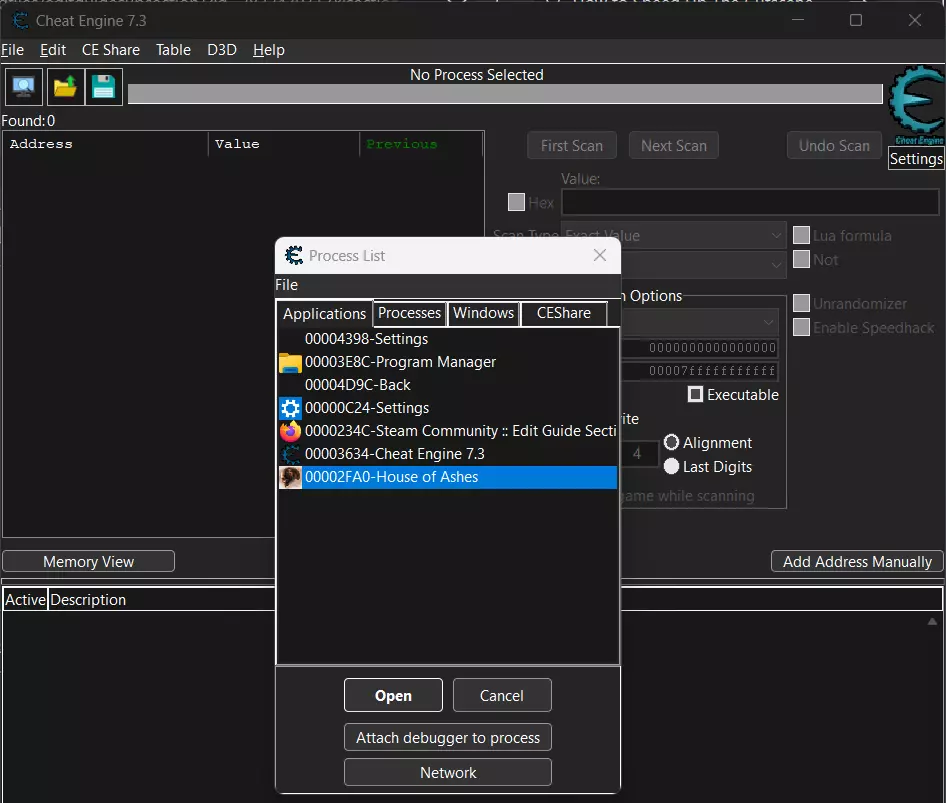Switch to the CEShare tab

tap(564, 313)
